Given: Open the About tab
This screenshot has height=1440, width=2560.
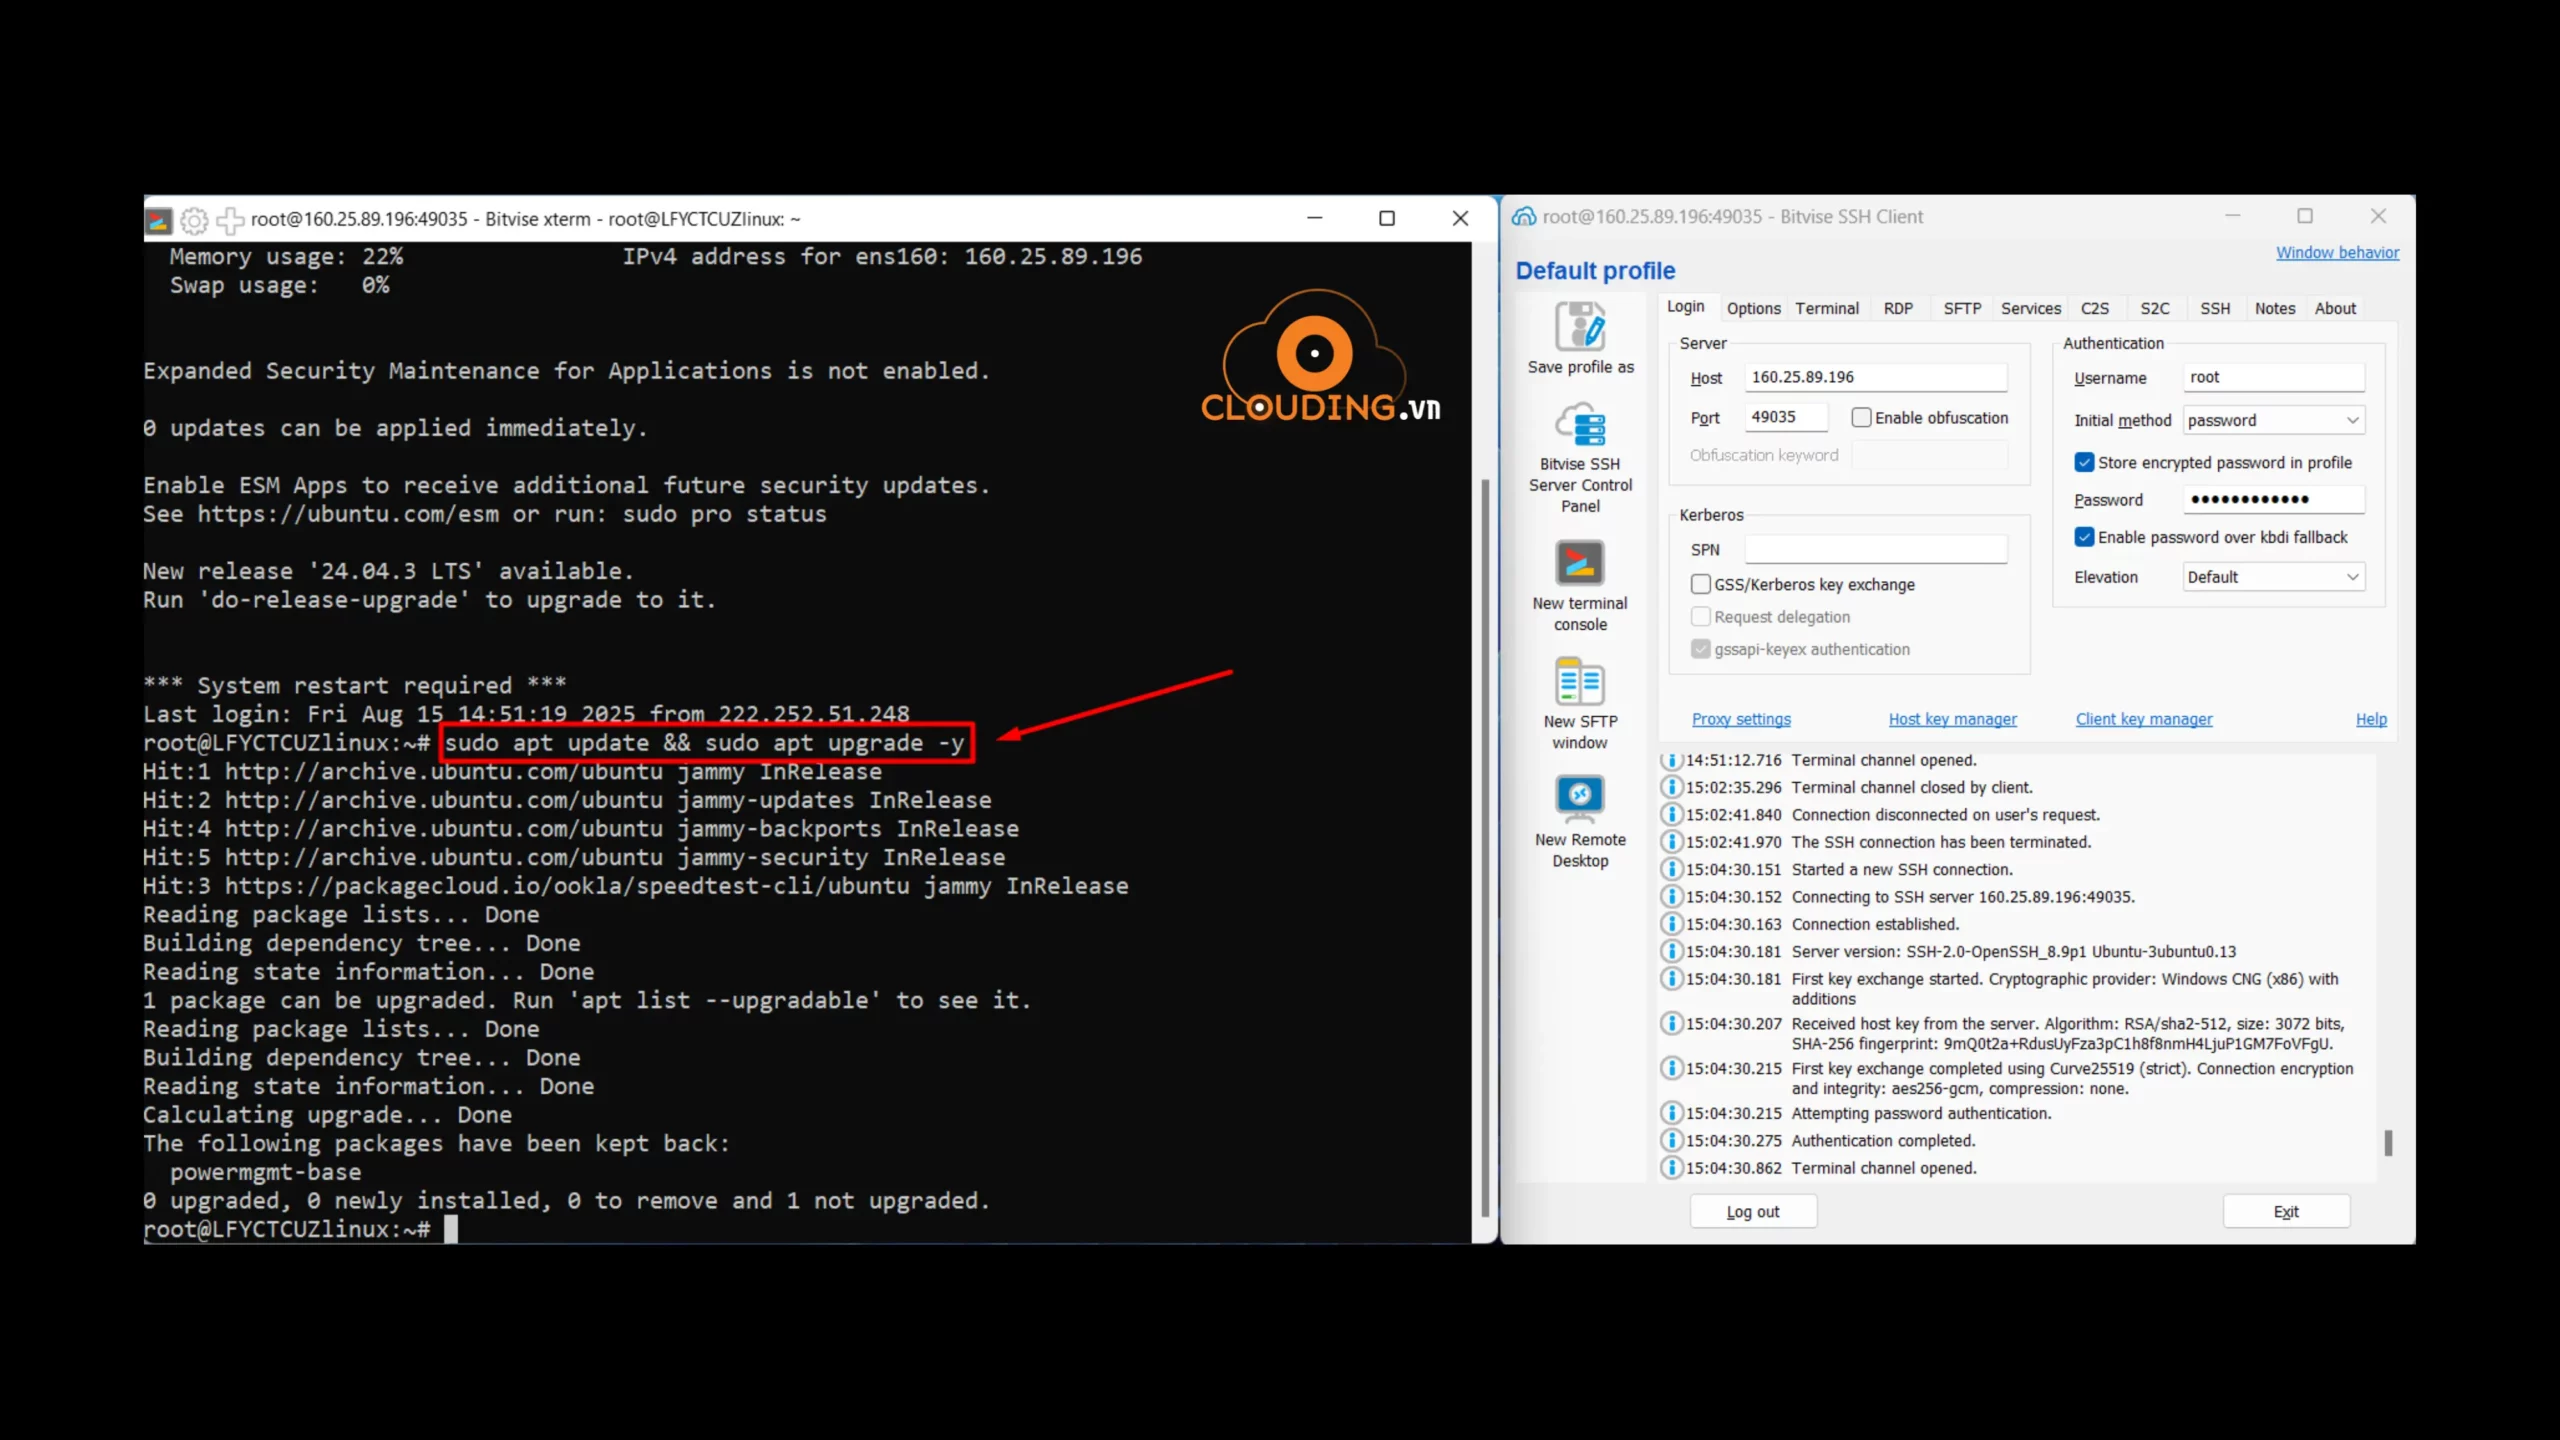Looking at the screenshot, I should tap(2335, 309).
